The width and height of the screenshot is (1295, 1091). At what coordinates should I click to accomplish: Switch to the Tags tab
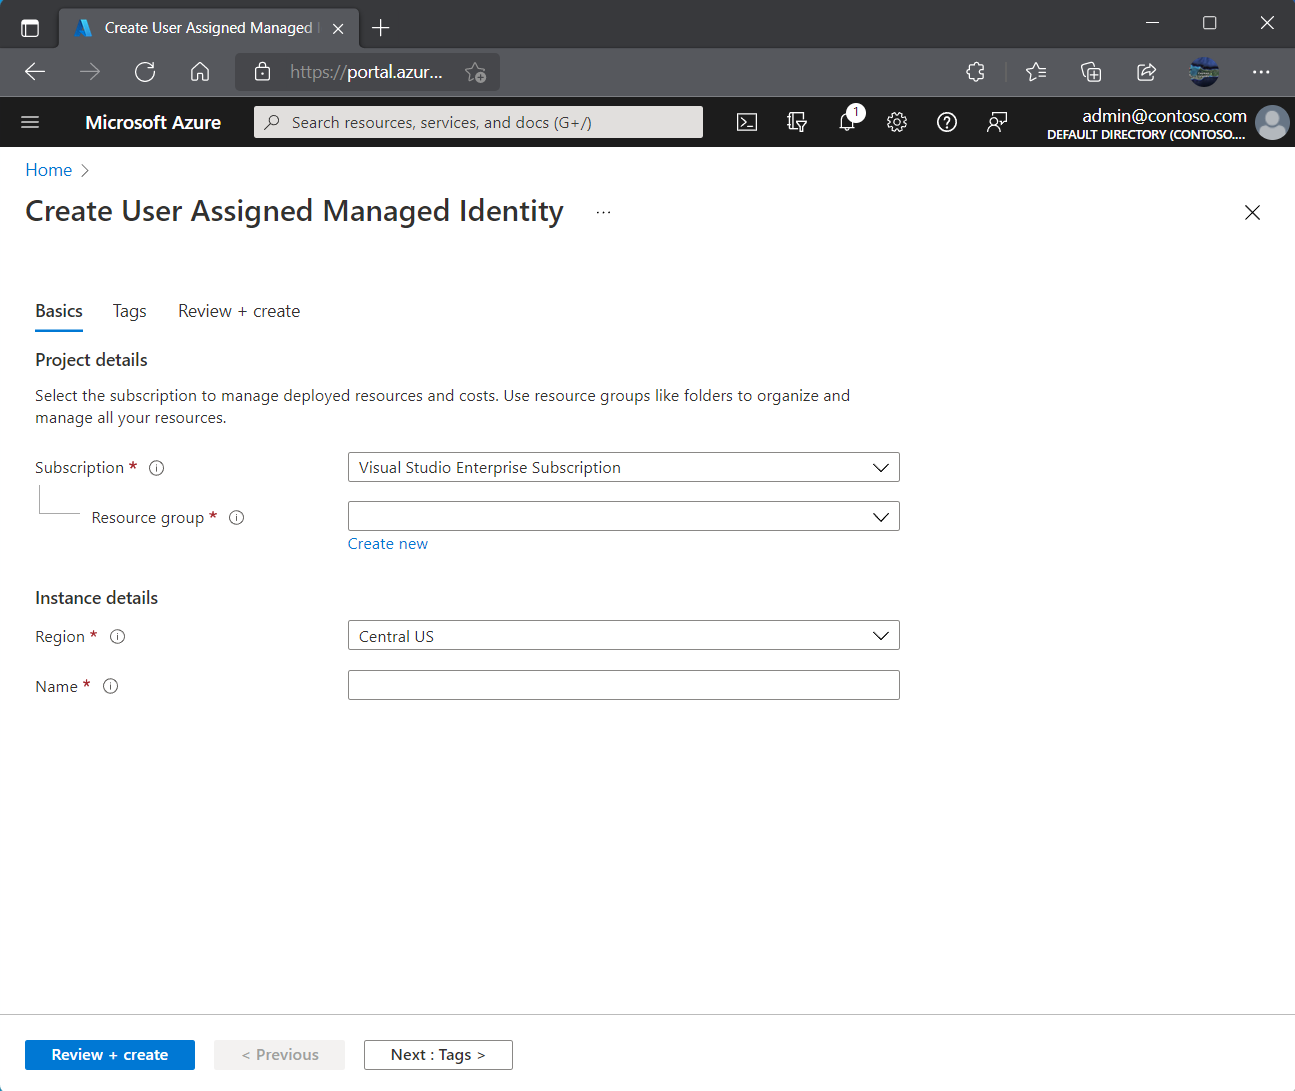pyautogui.click(x=129, y=311)
